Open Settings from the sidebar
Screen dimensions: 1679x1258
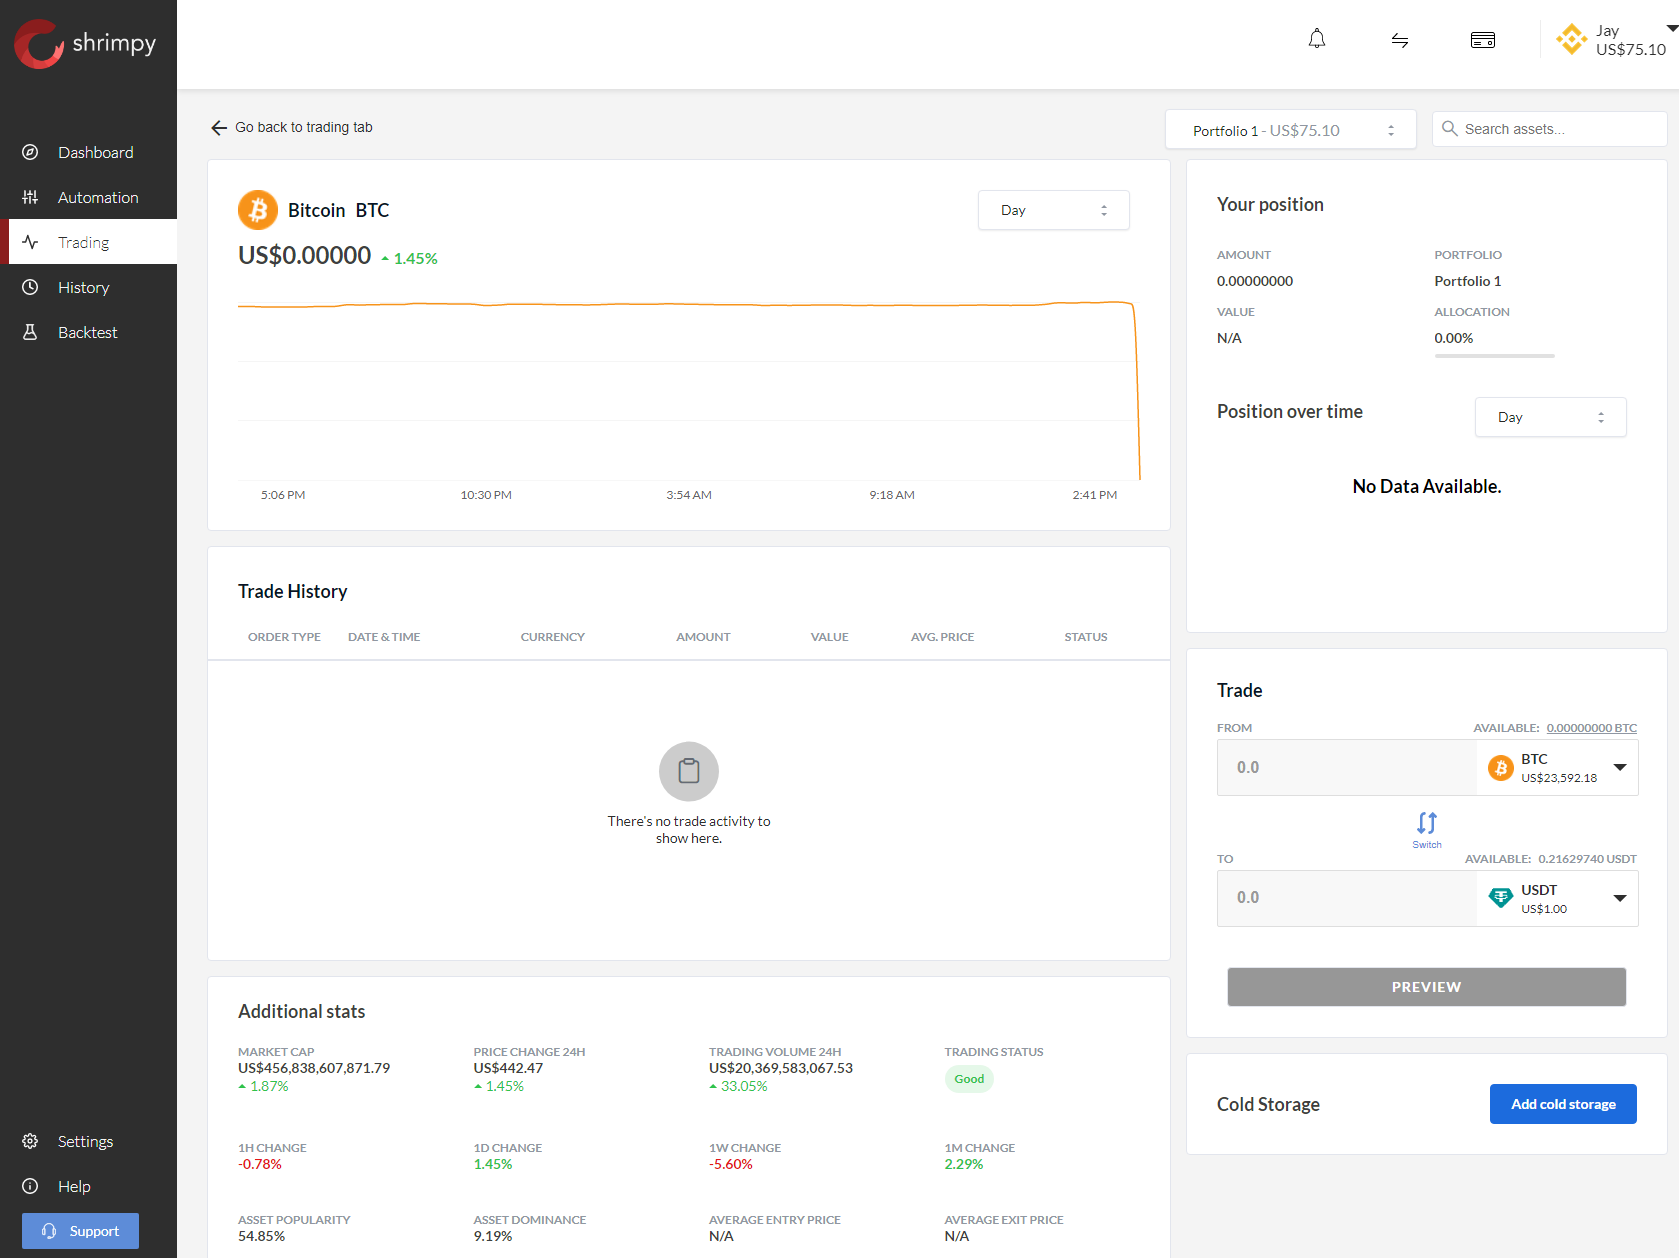tap(88, 1141)
